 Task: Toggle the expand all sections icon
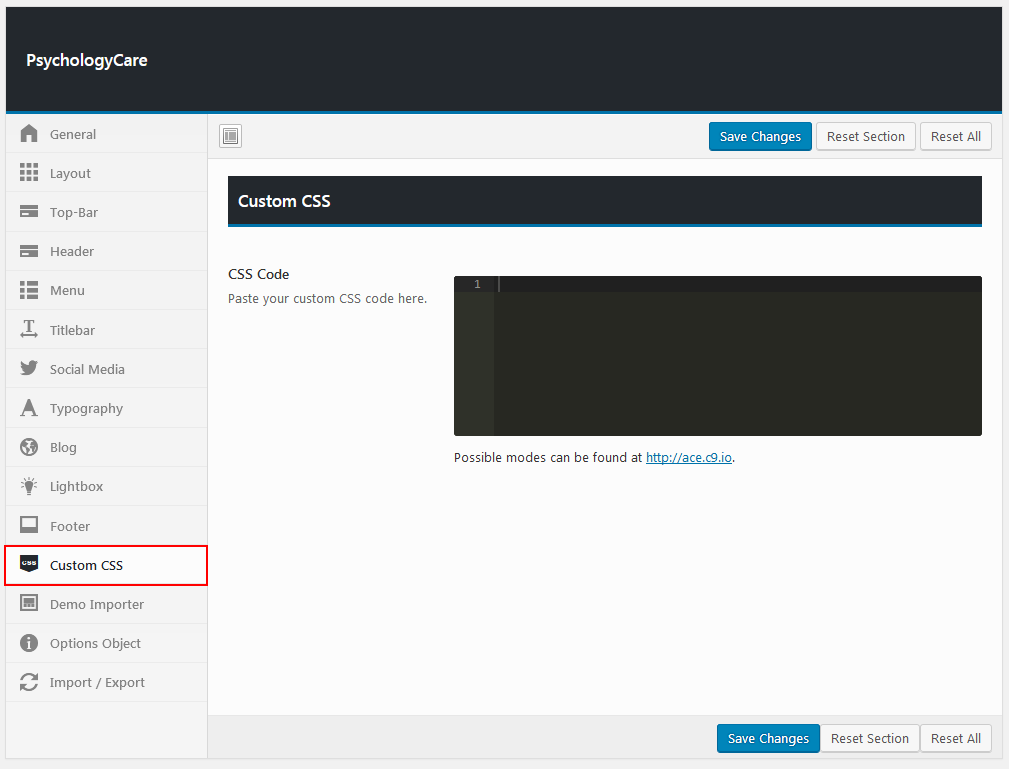pos(231,136)
